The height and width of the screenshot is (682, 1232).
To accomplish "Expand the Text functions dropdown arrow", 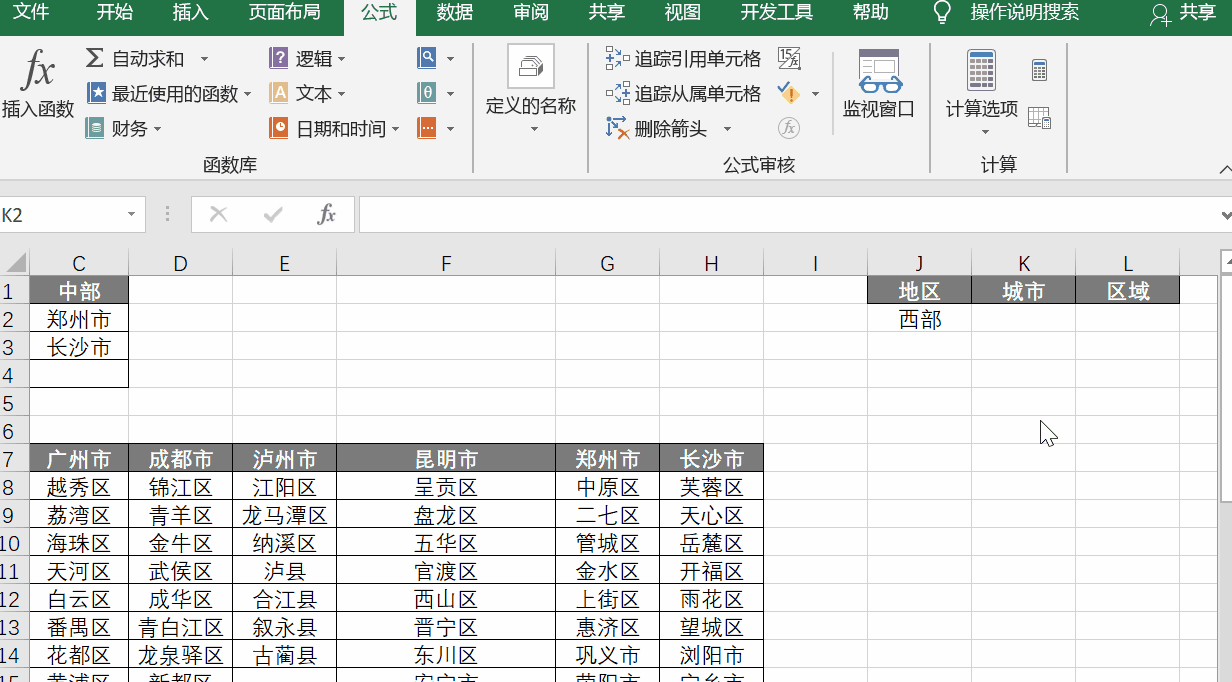I will point(342,95).
